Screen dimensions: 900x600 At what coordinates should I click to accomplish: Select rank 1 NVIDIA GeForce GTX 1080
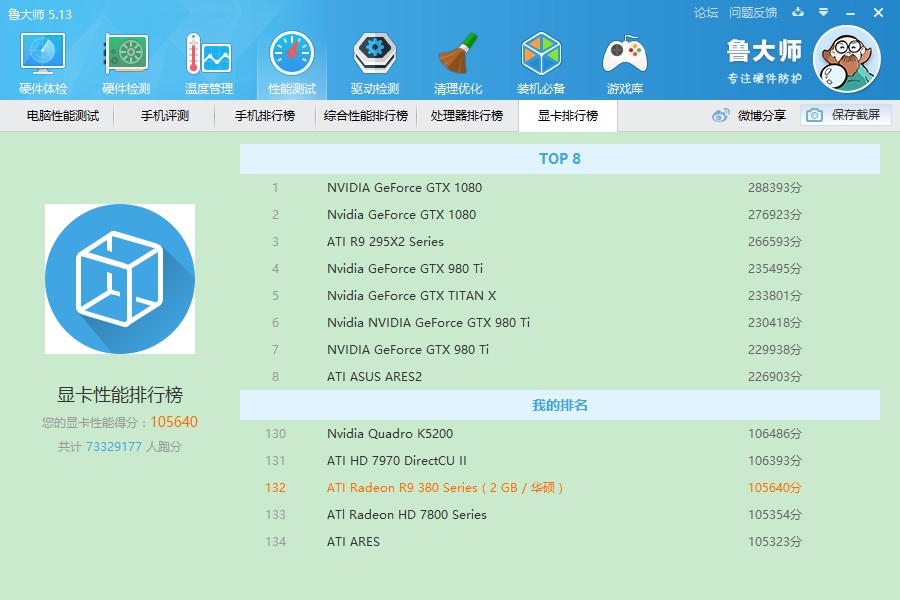(560, 188)
